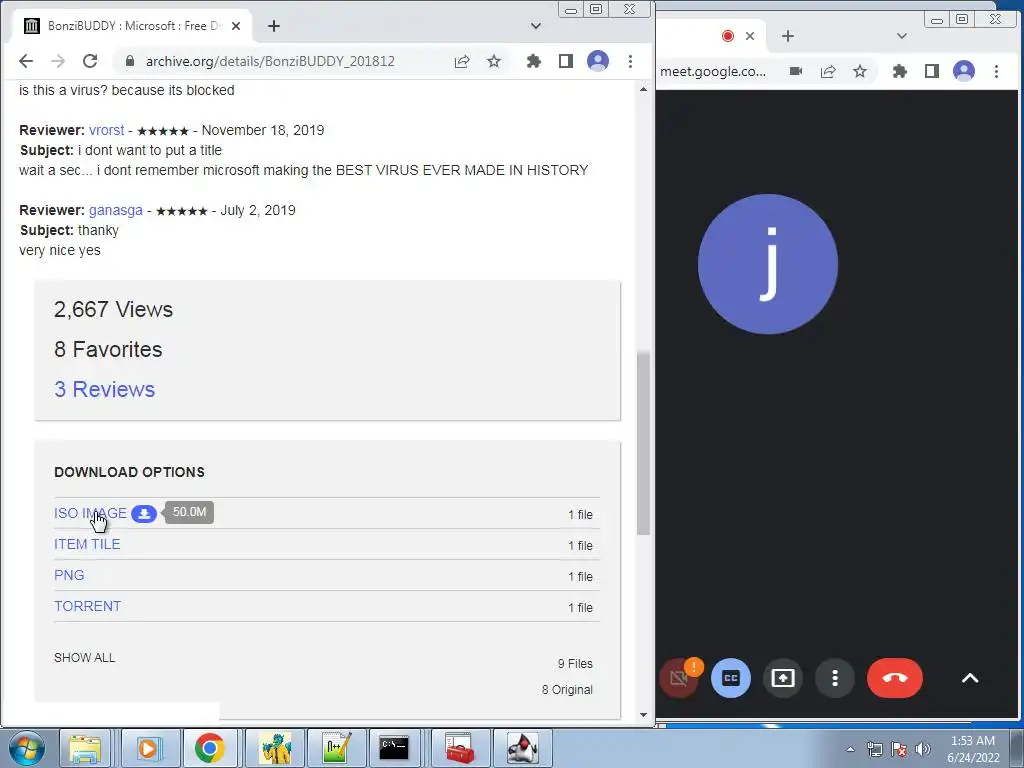The image size is (1024, 768).
Task: Open the red toolbox taskbar app
Action: [x=459, y=748]
